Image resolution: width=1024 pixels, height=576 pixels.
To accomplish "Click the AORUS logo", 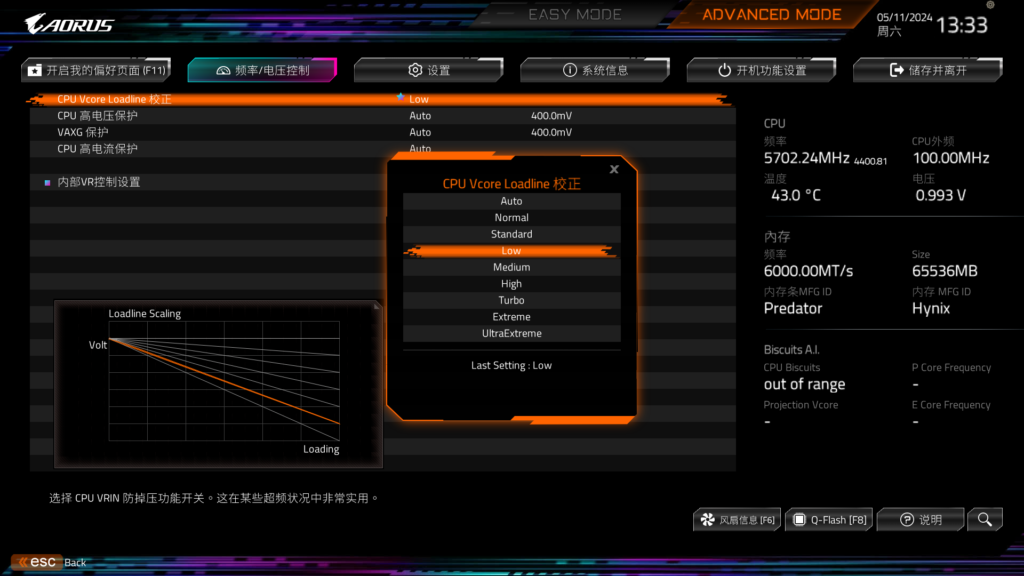I will 69,23.
